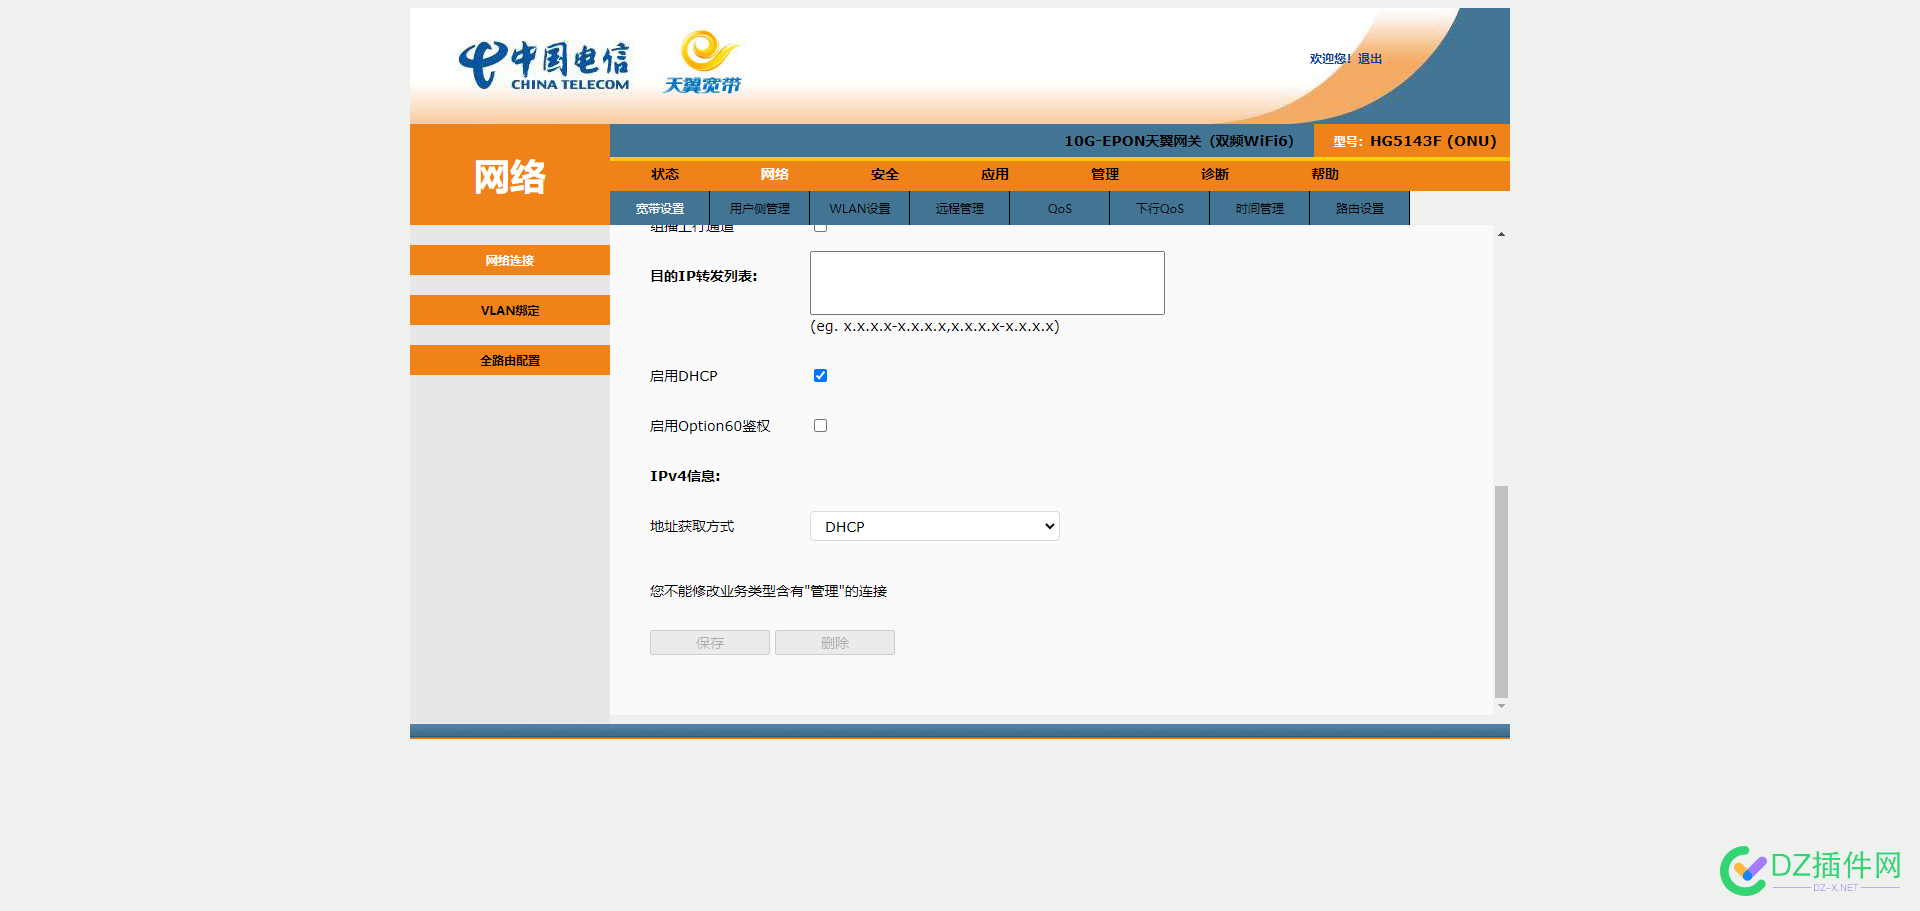Screen dimensions: 1920x911
Task: Switch to the 远程管理 tab
Action: (x=960, y=208)
